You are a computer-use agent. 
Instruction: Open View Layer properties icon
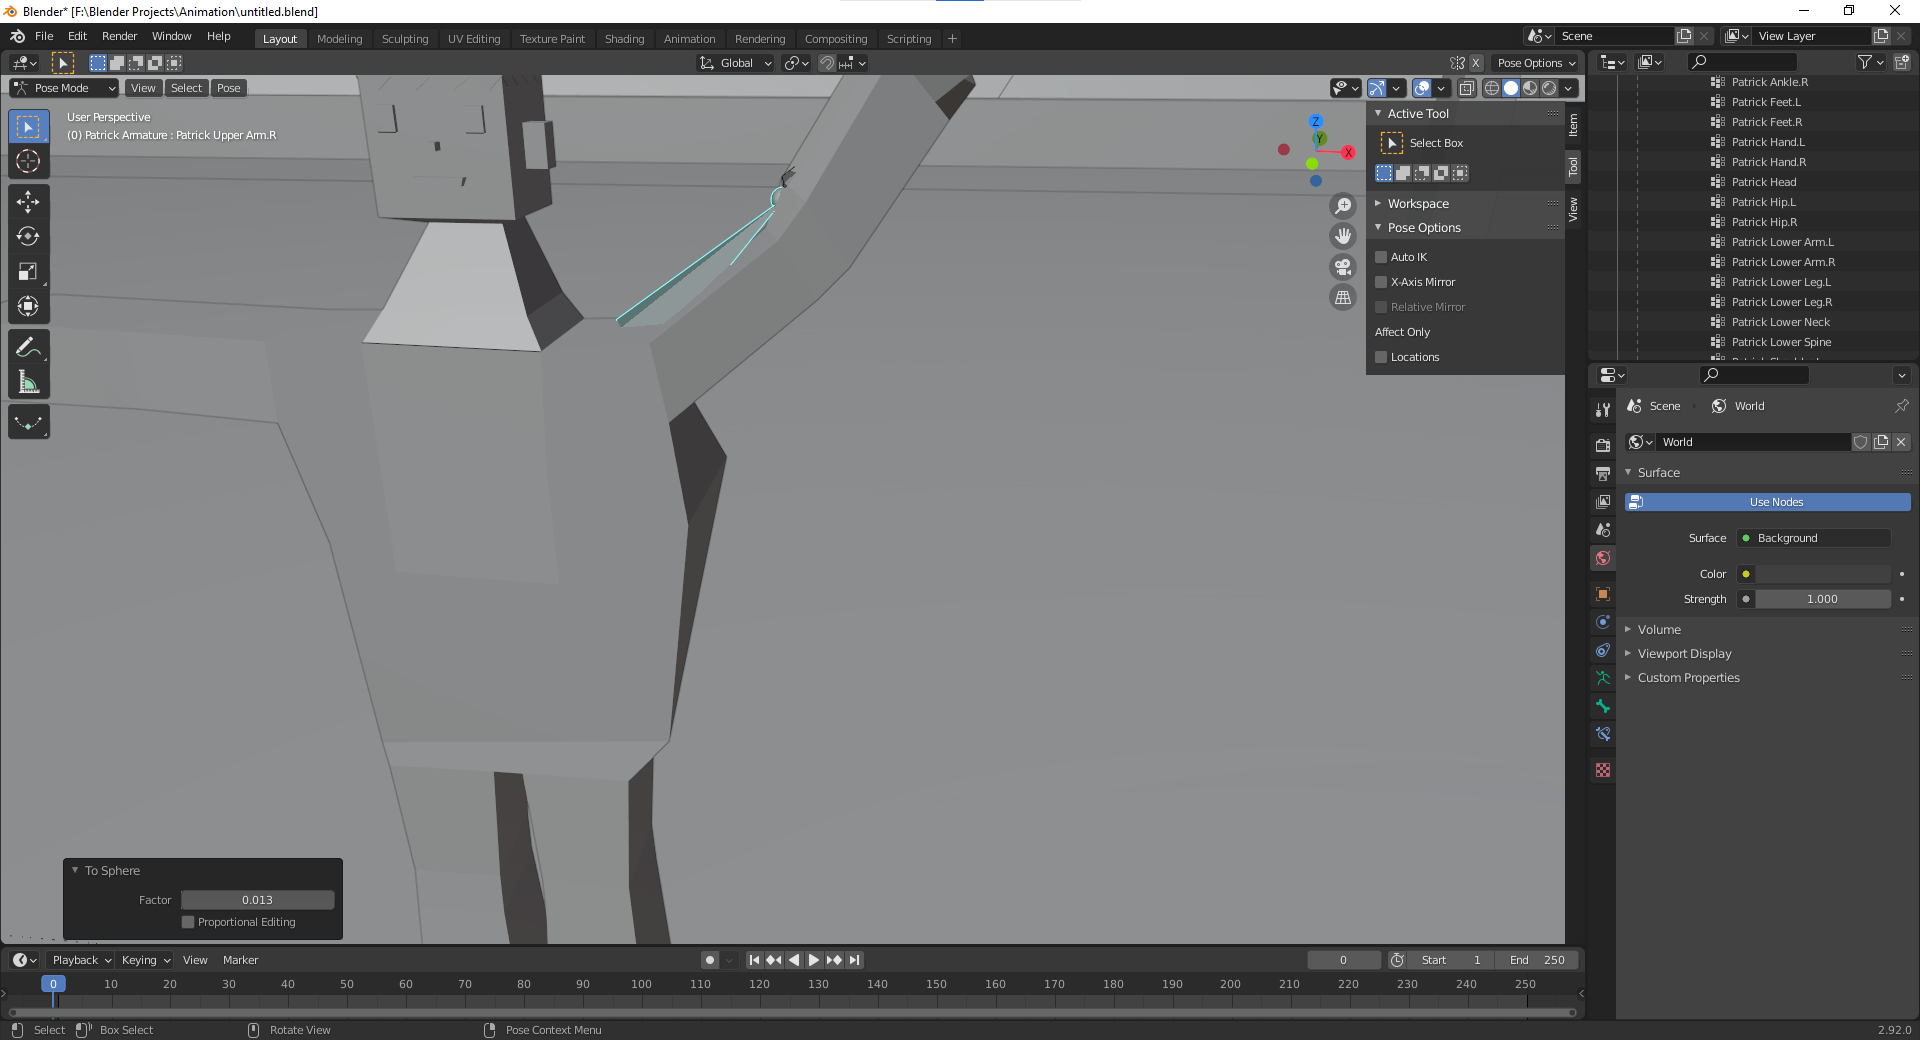click(1603, 501)
